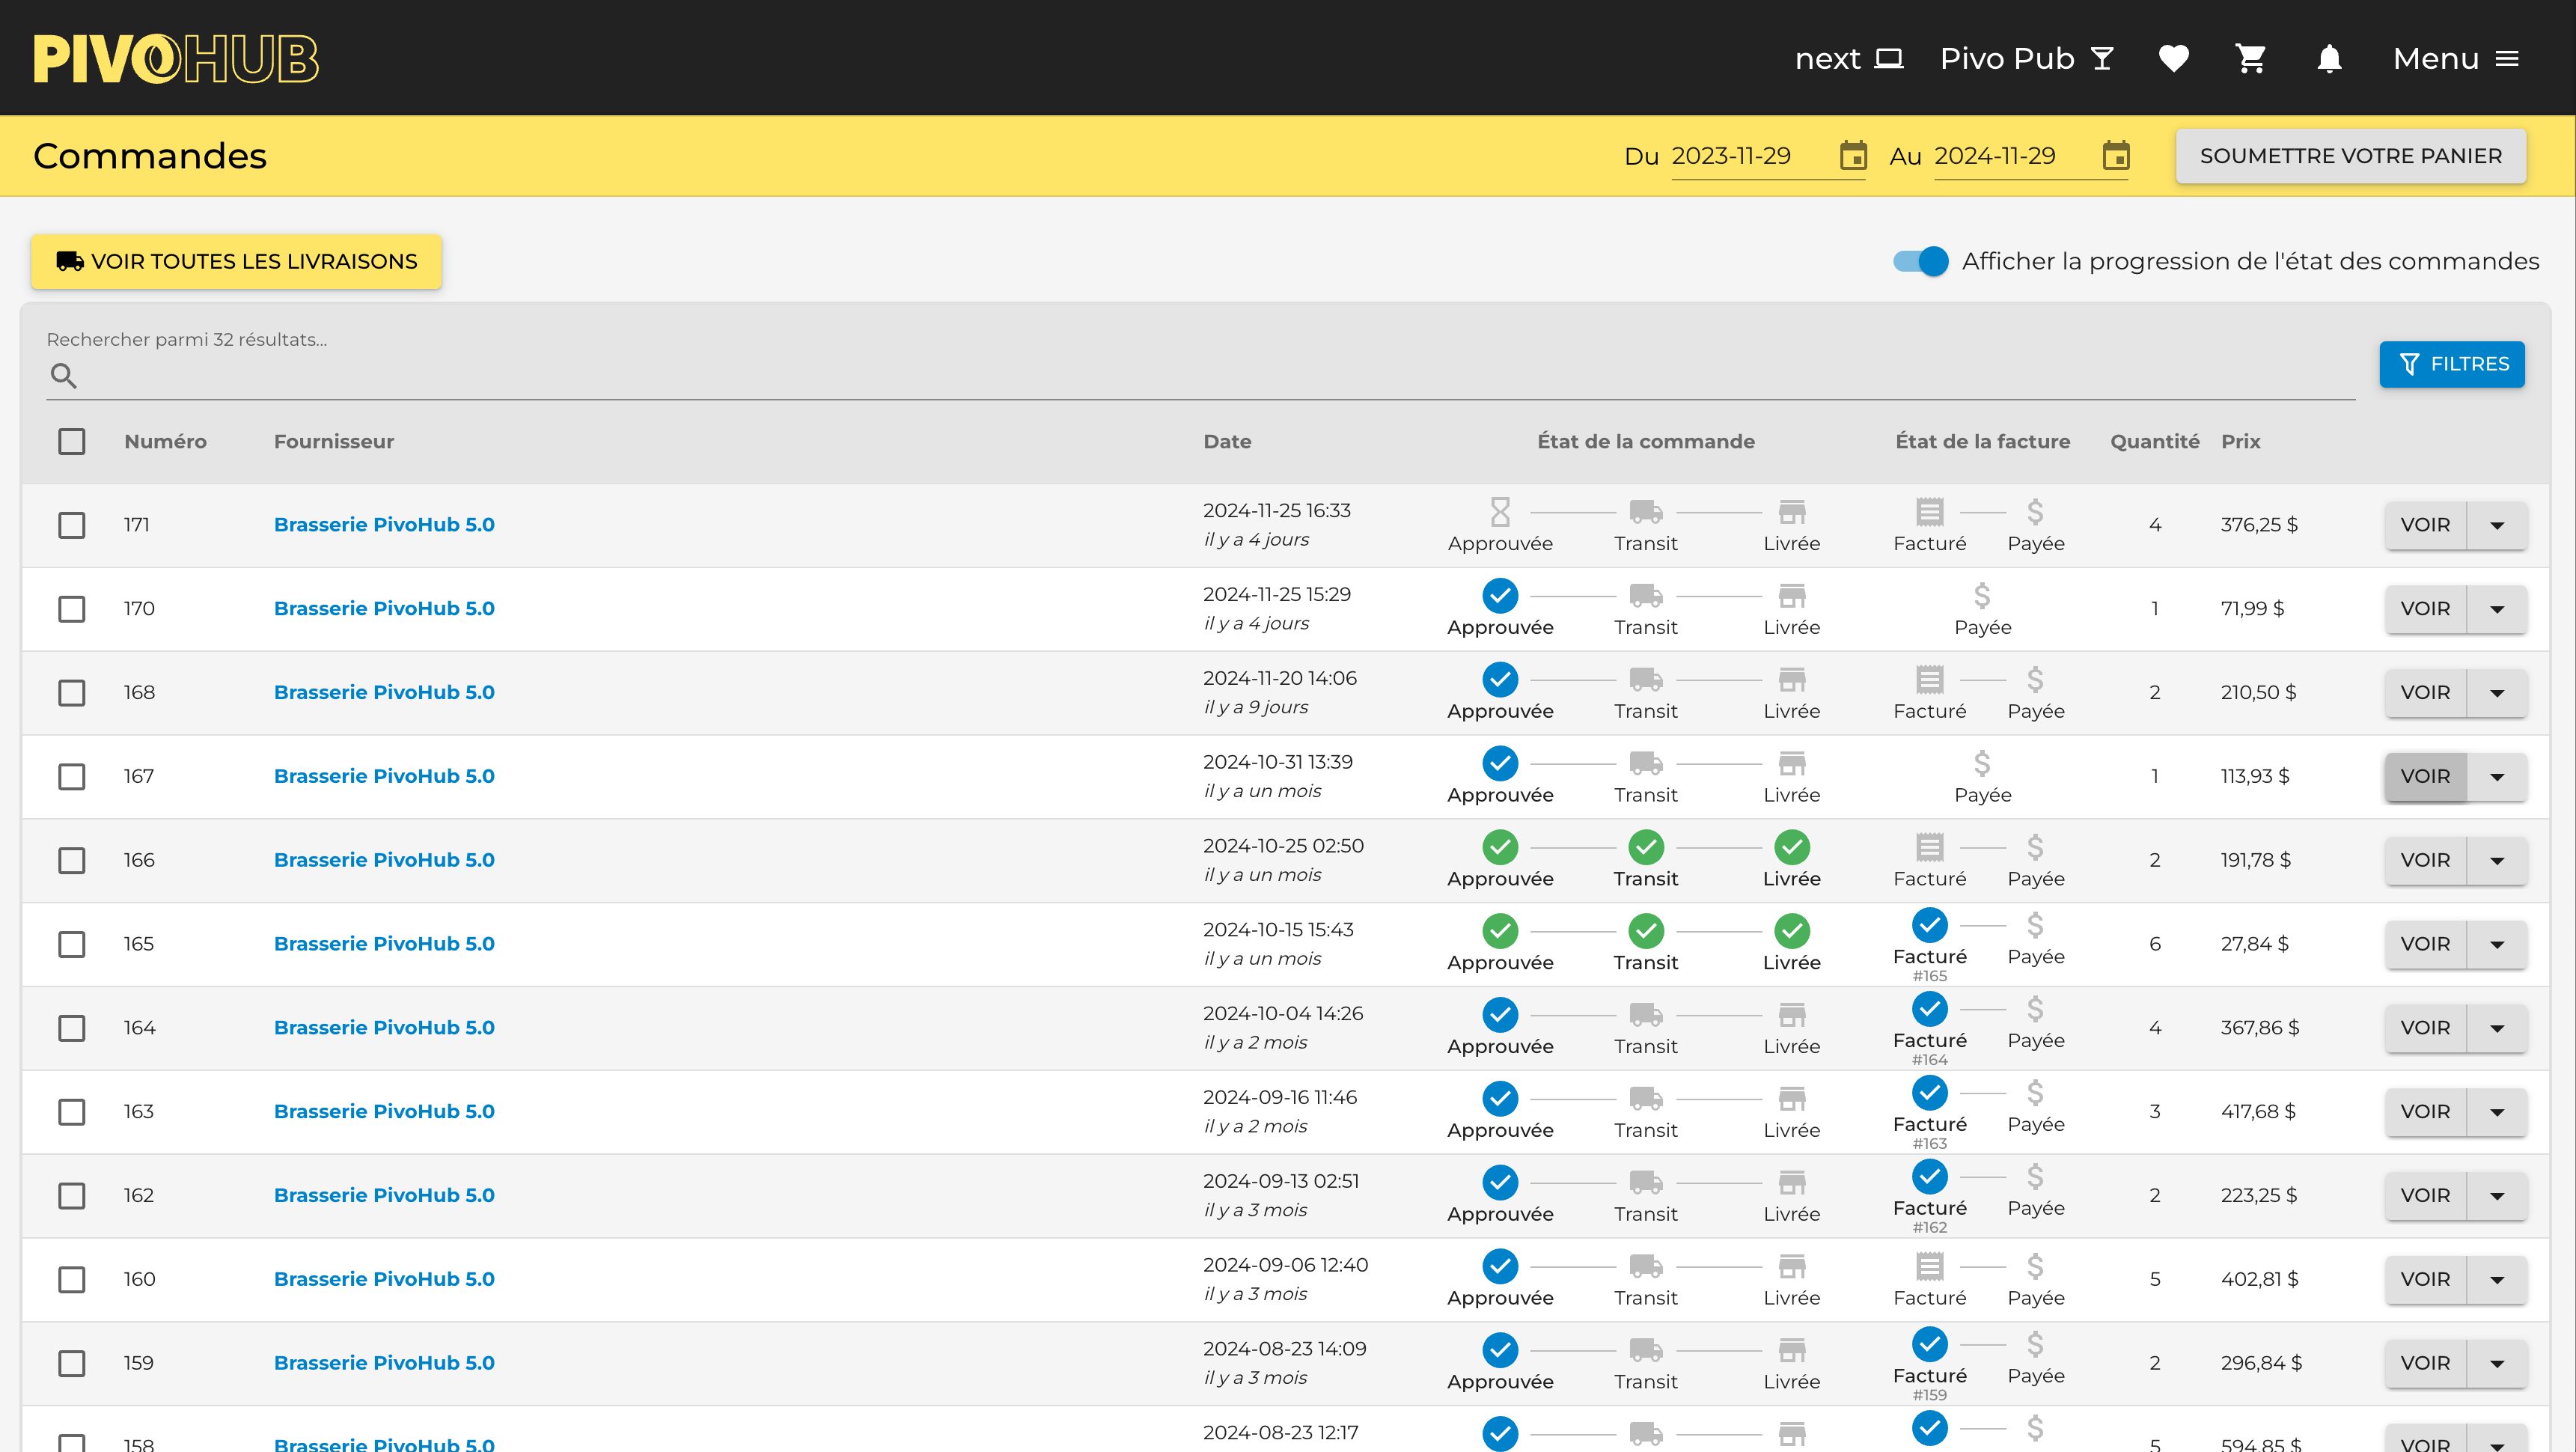Submit your cart with SOUMETTRE VOTRE PANIER

point(2350,156)
